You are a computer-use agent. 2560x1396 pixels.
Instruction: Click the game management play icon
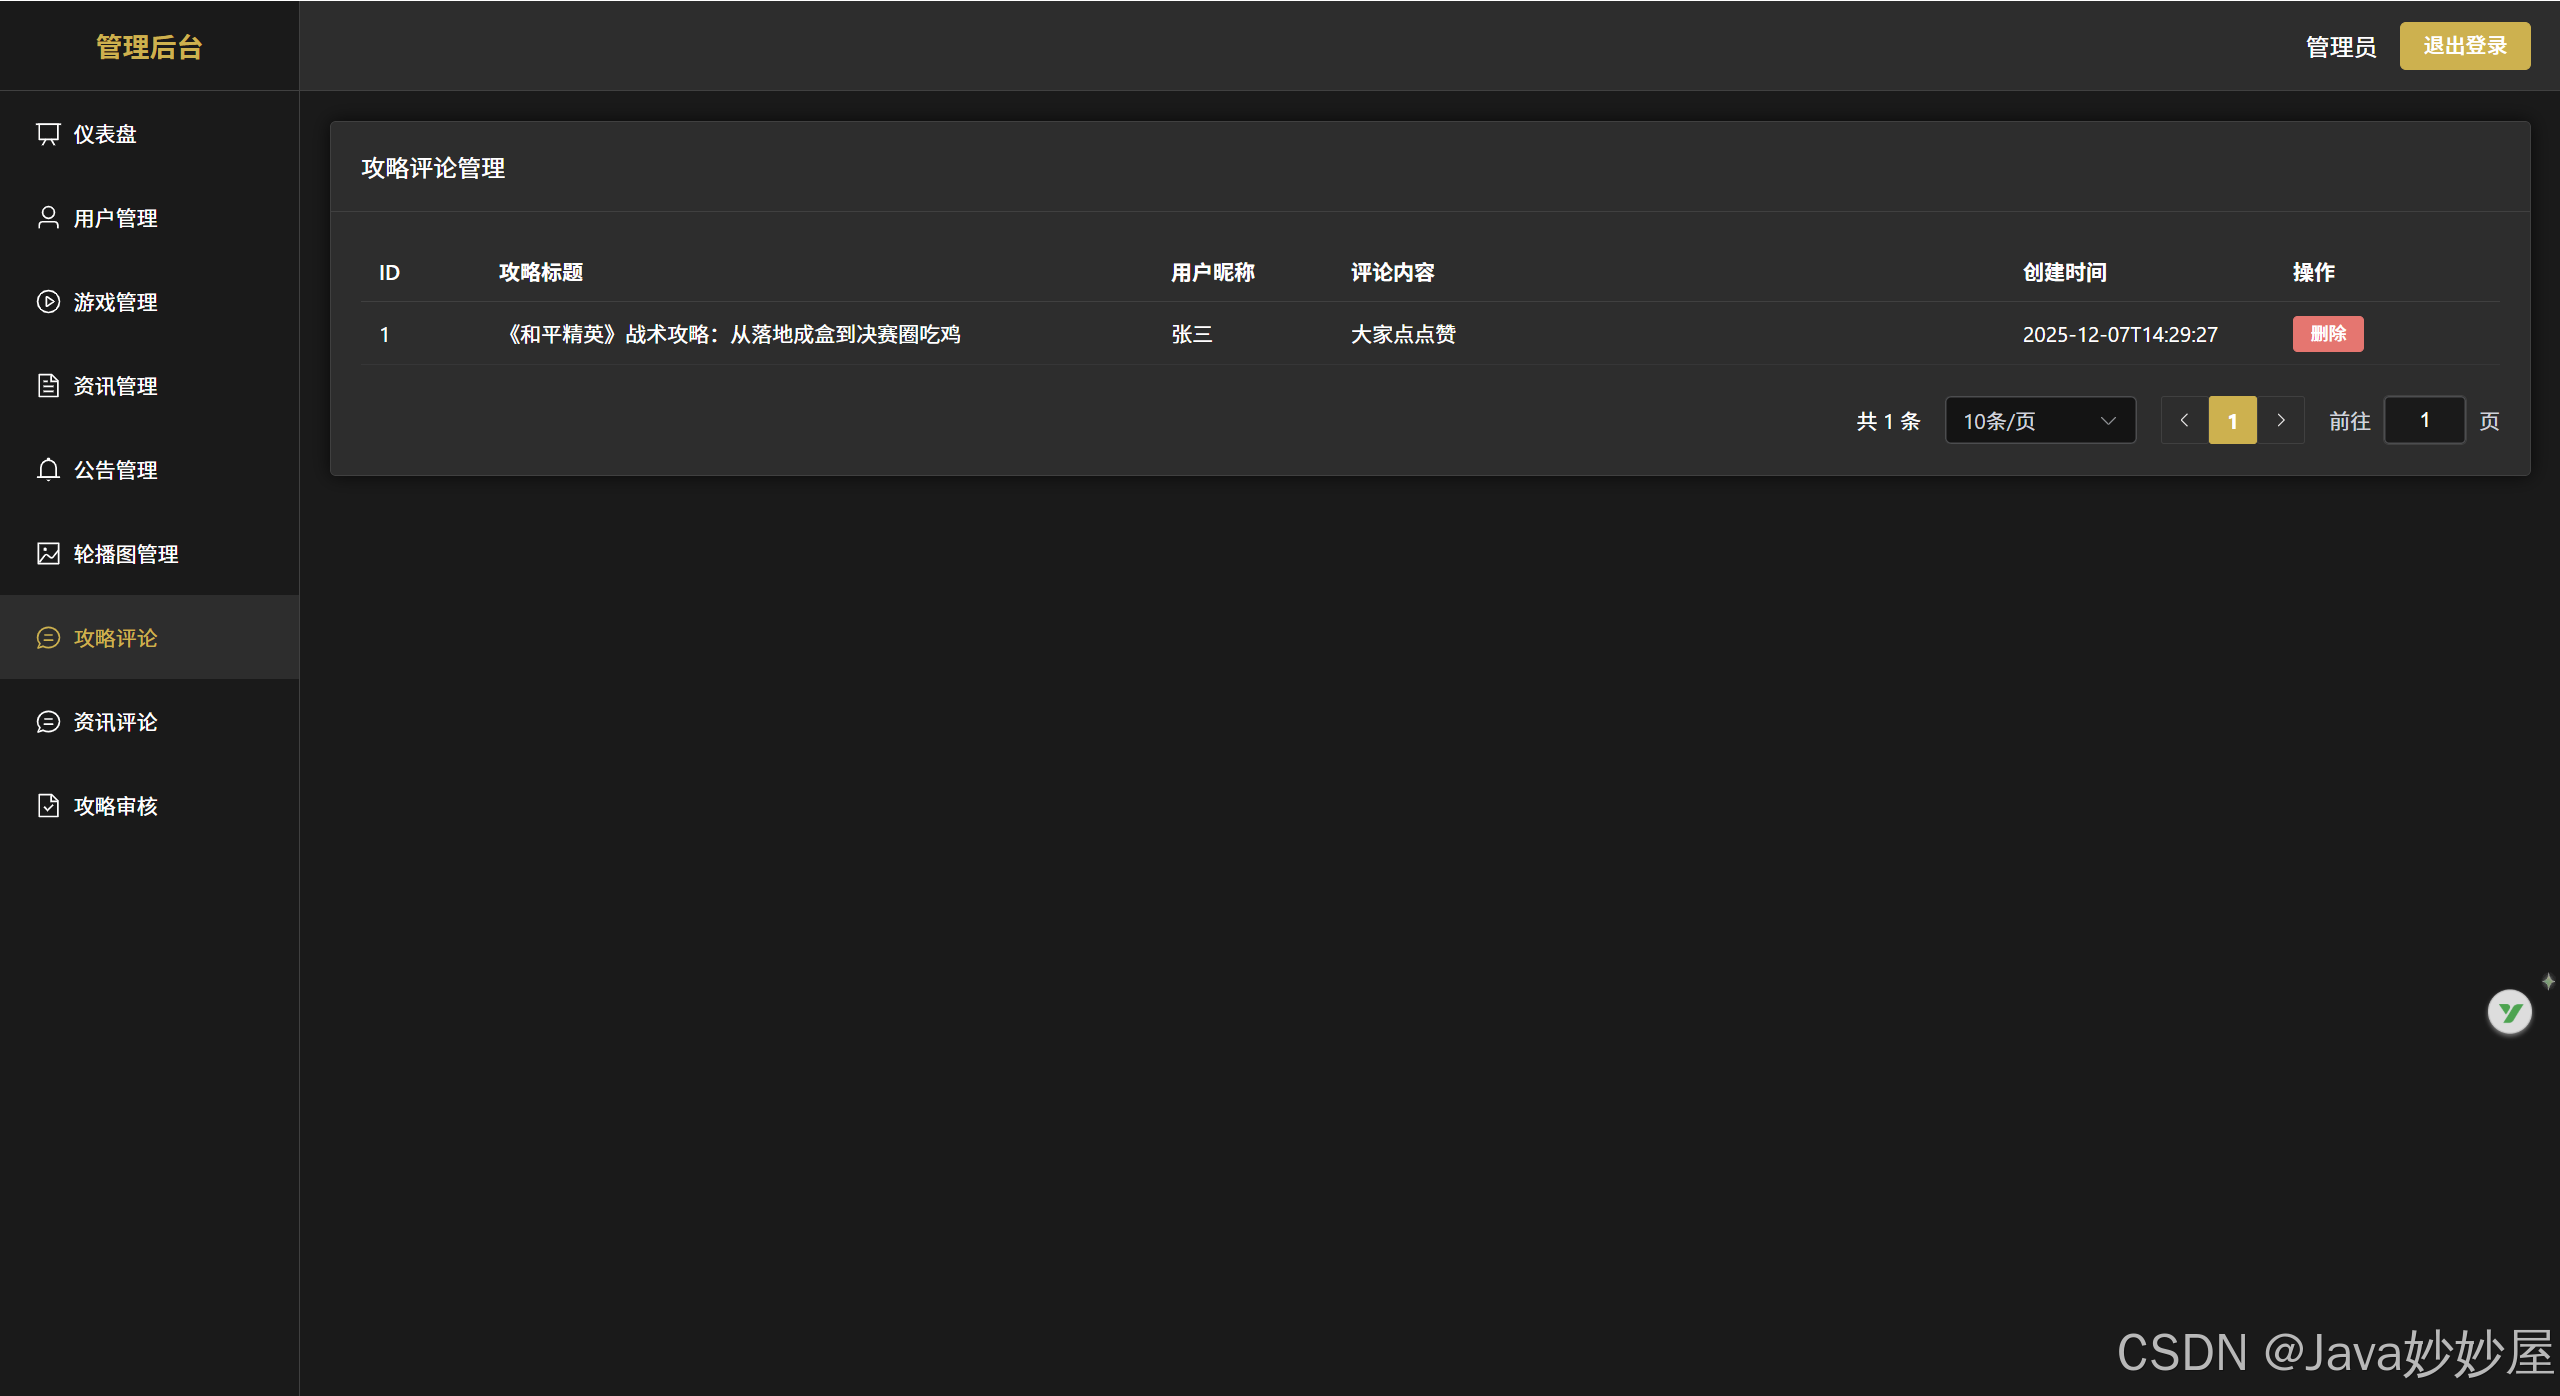click(x=48, y=302)
